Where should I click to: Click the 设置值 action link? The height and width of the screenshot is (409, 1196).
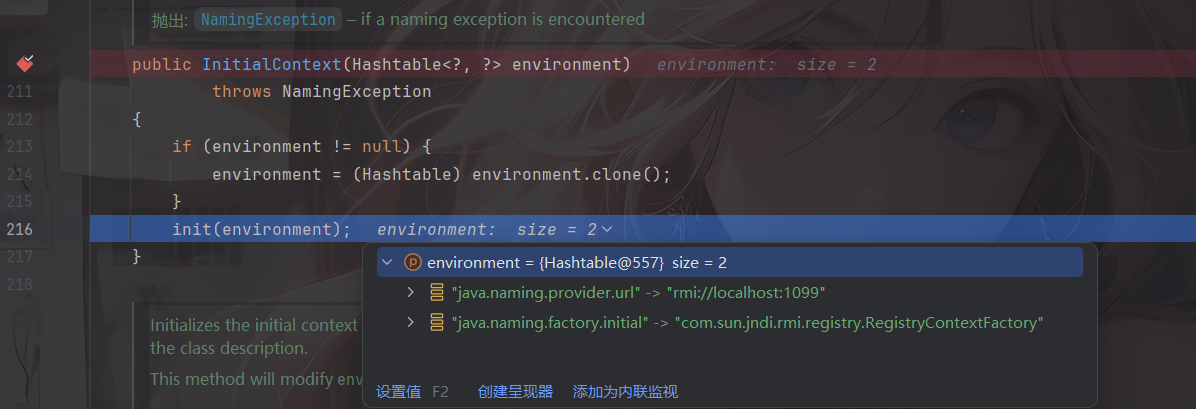tap(398, 392)
